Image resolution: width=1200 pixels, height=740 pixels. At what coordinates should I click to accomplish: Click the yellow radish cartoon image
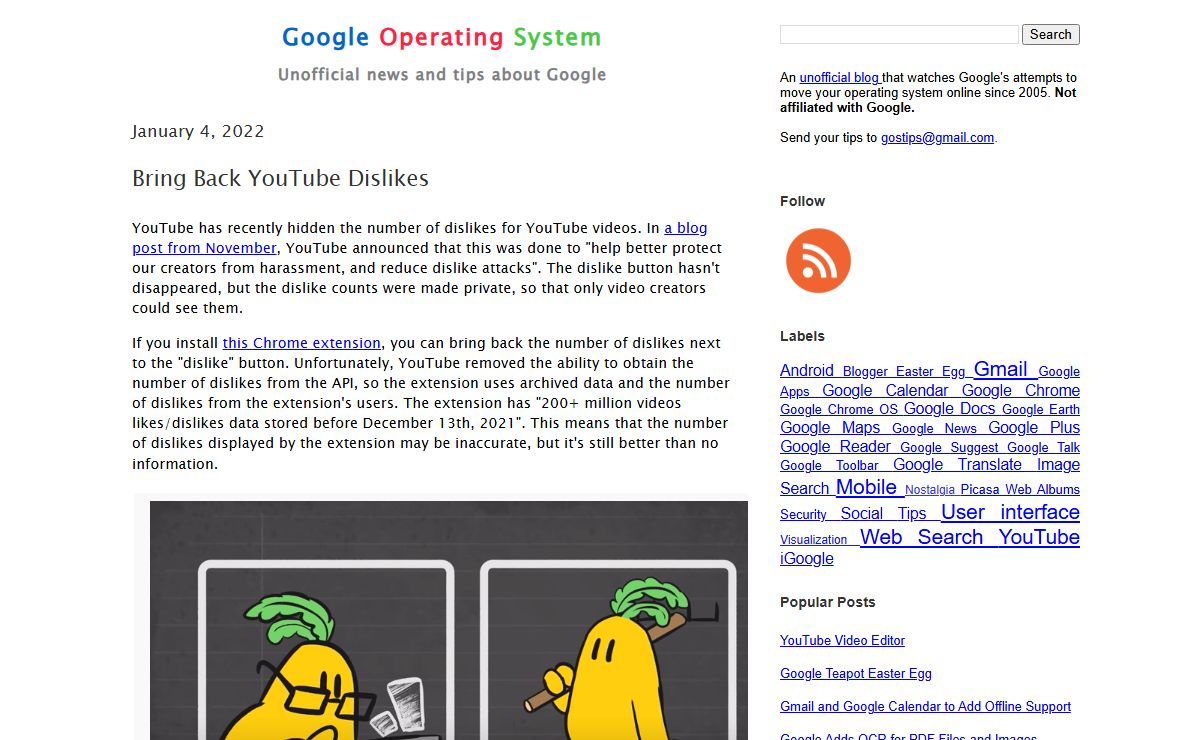coord(449,620)
